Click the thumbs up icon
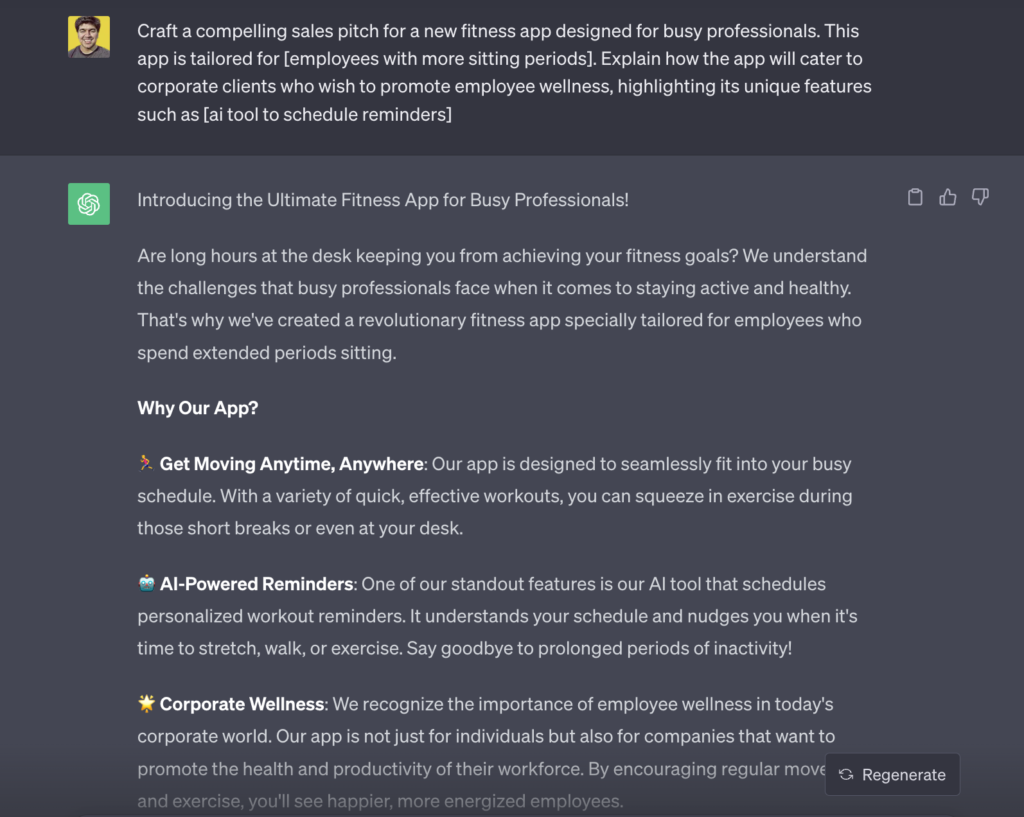The width and height of the screenshot is (1024, 817). pos(948,197)
